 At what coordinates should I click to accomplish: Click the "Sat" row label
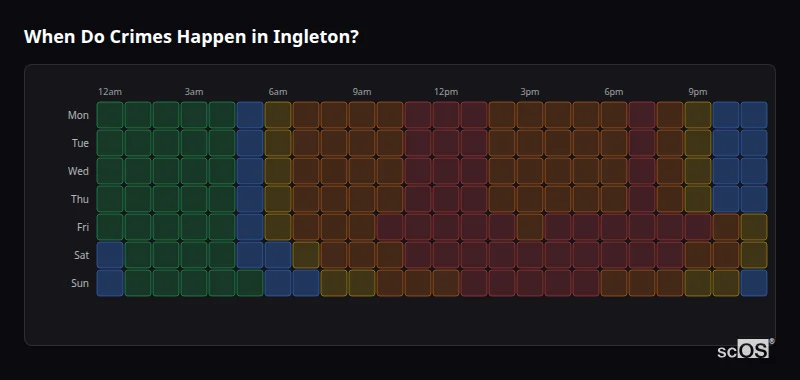(x=81, y=256)
